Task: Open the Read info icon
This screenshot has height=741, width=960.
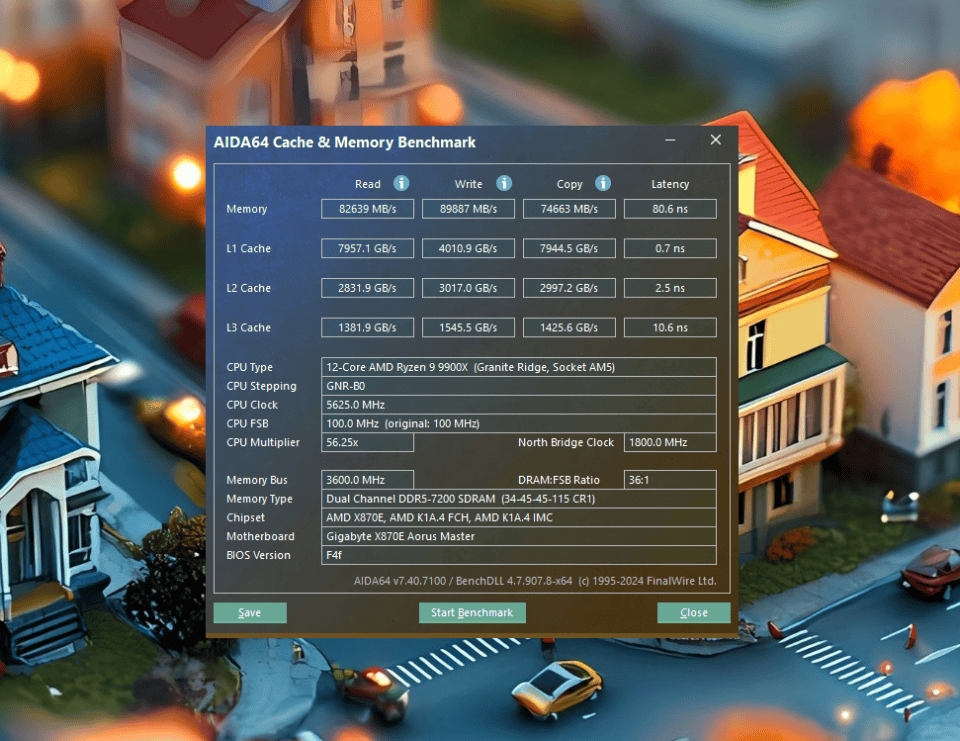Action: coord(401,183)
